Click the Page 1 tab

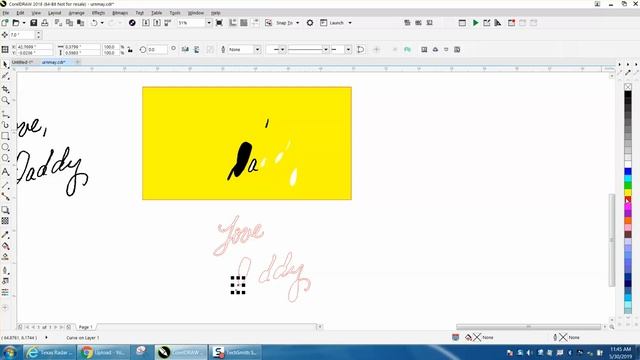(x=85, y=327)
